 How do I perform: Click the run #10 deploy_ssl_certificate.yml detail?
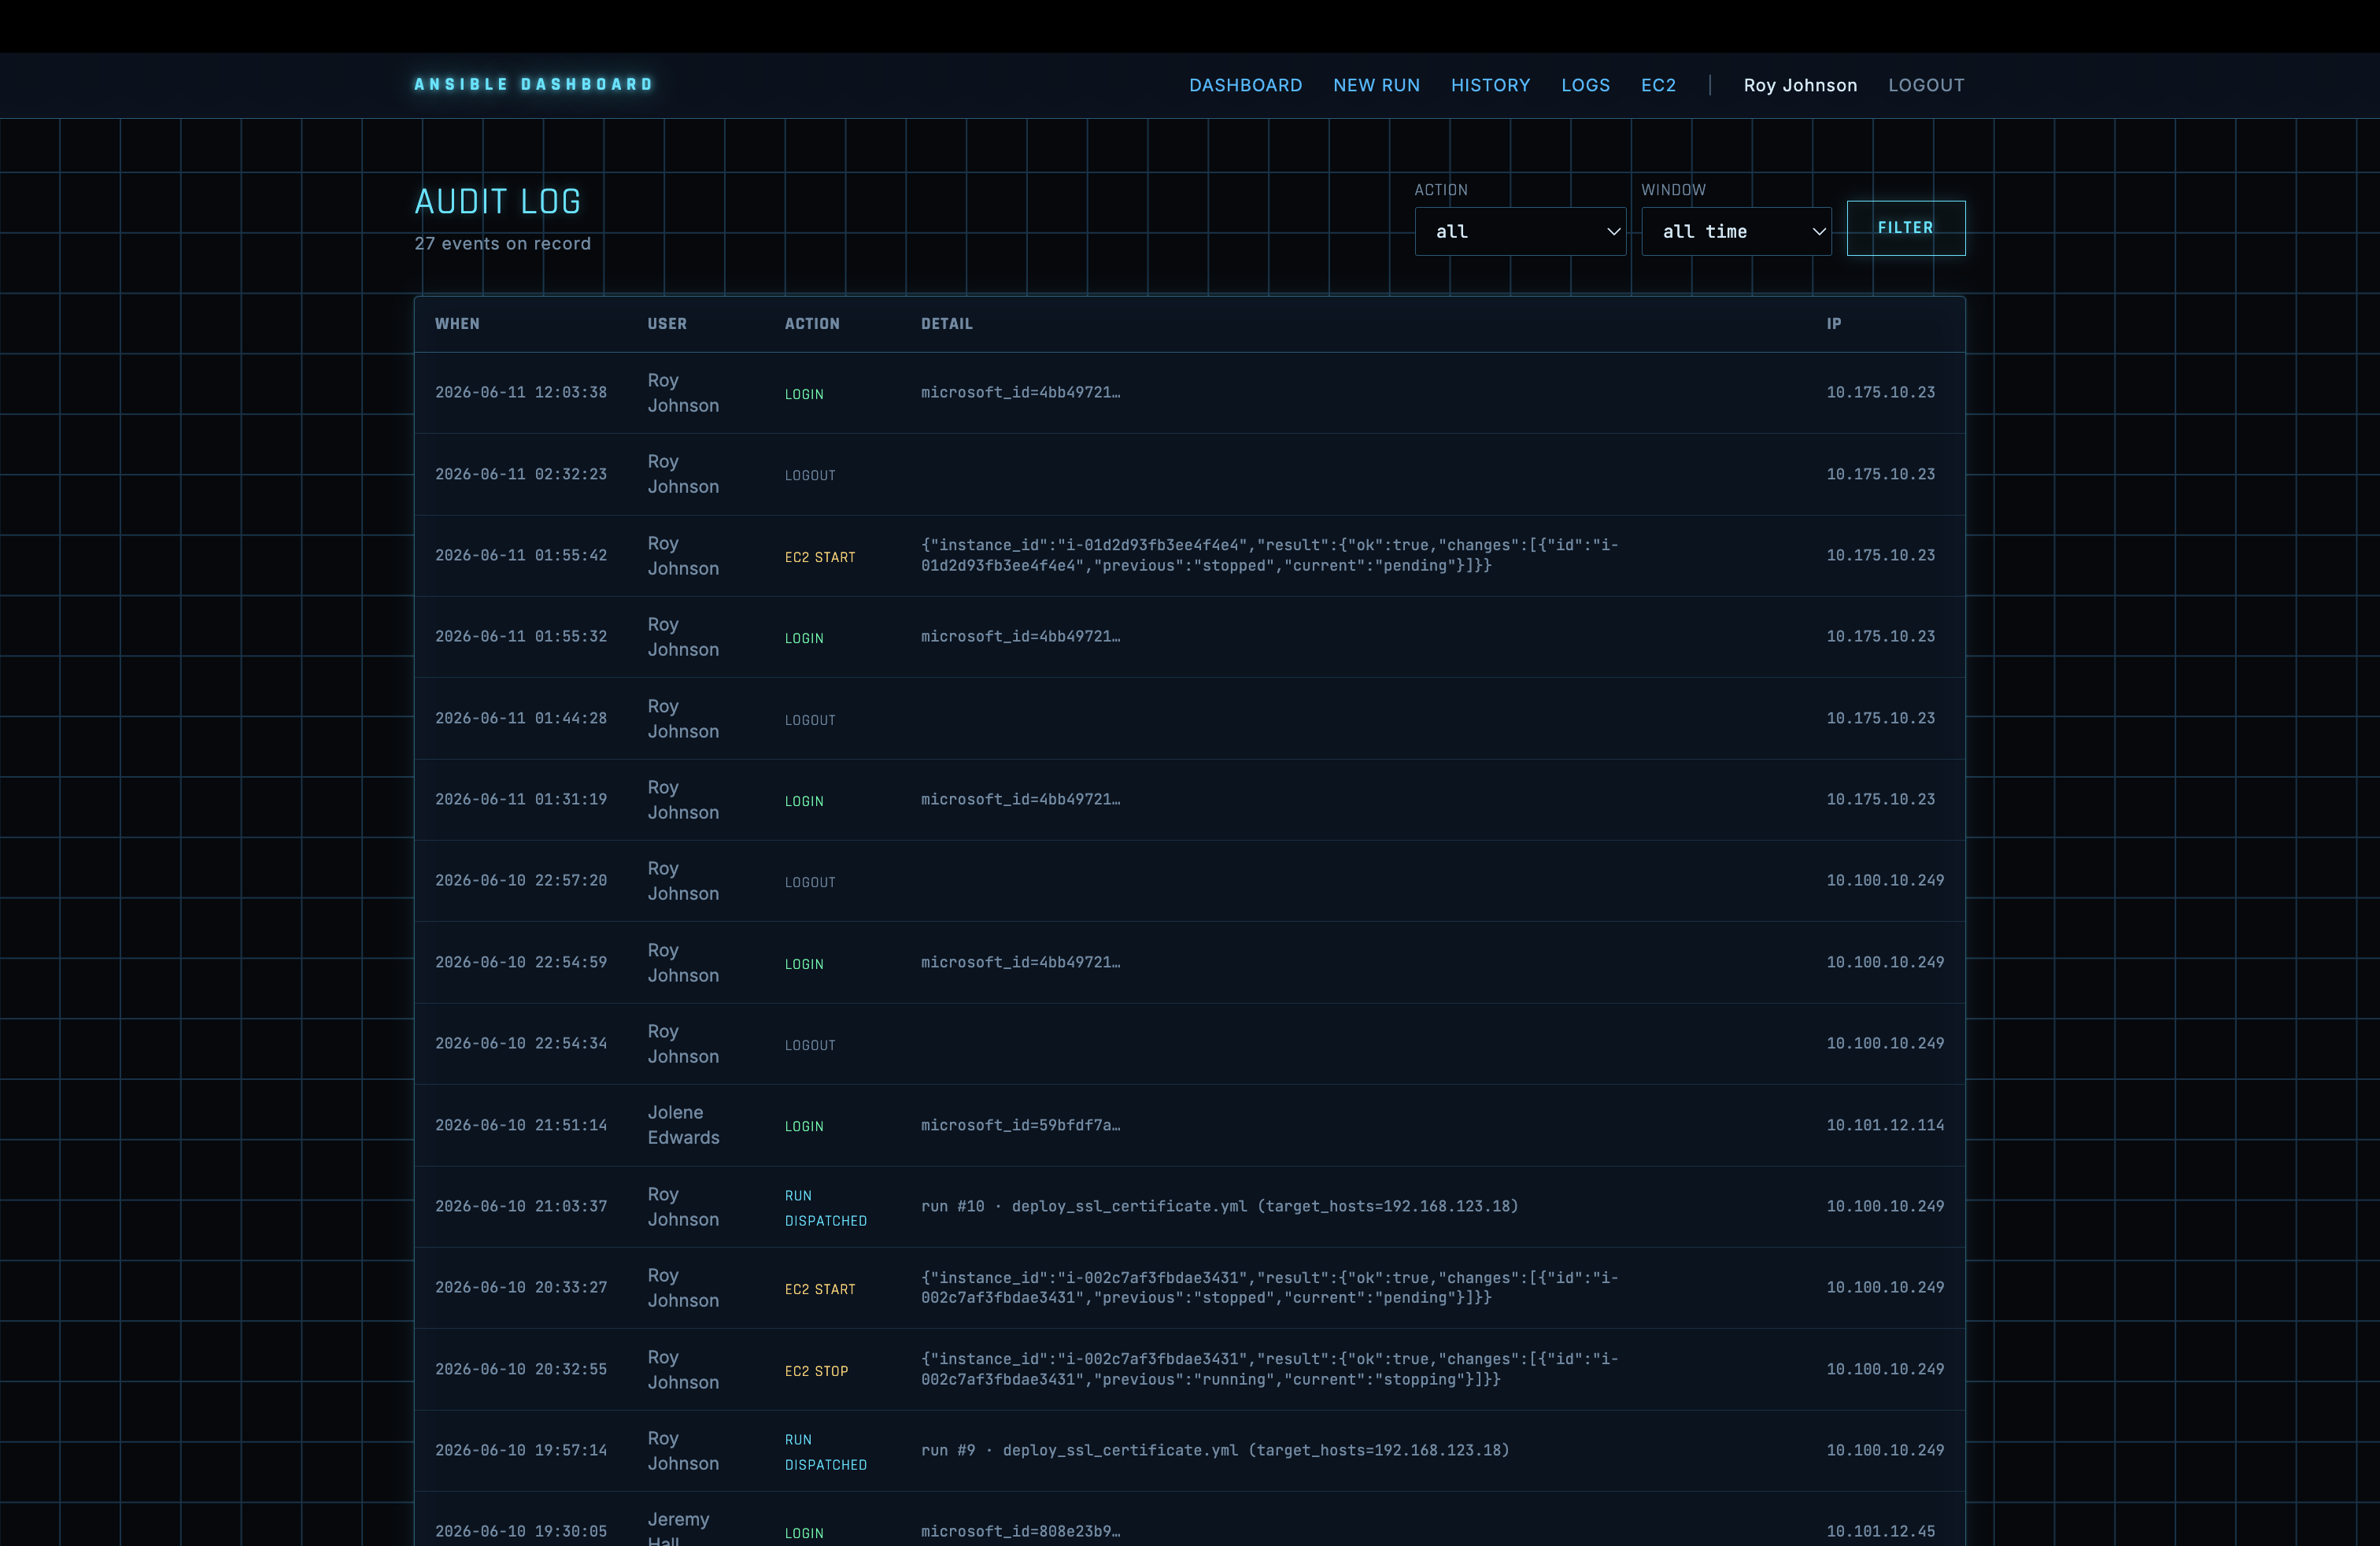click(1219, 1206)
